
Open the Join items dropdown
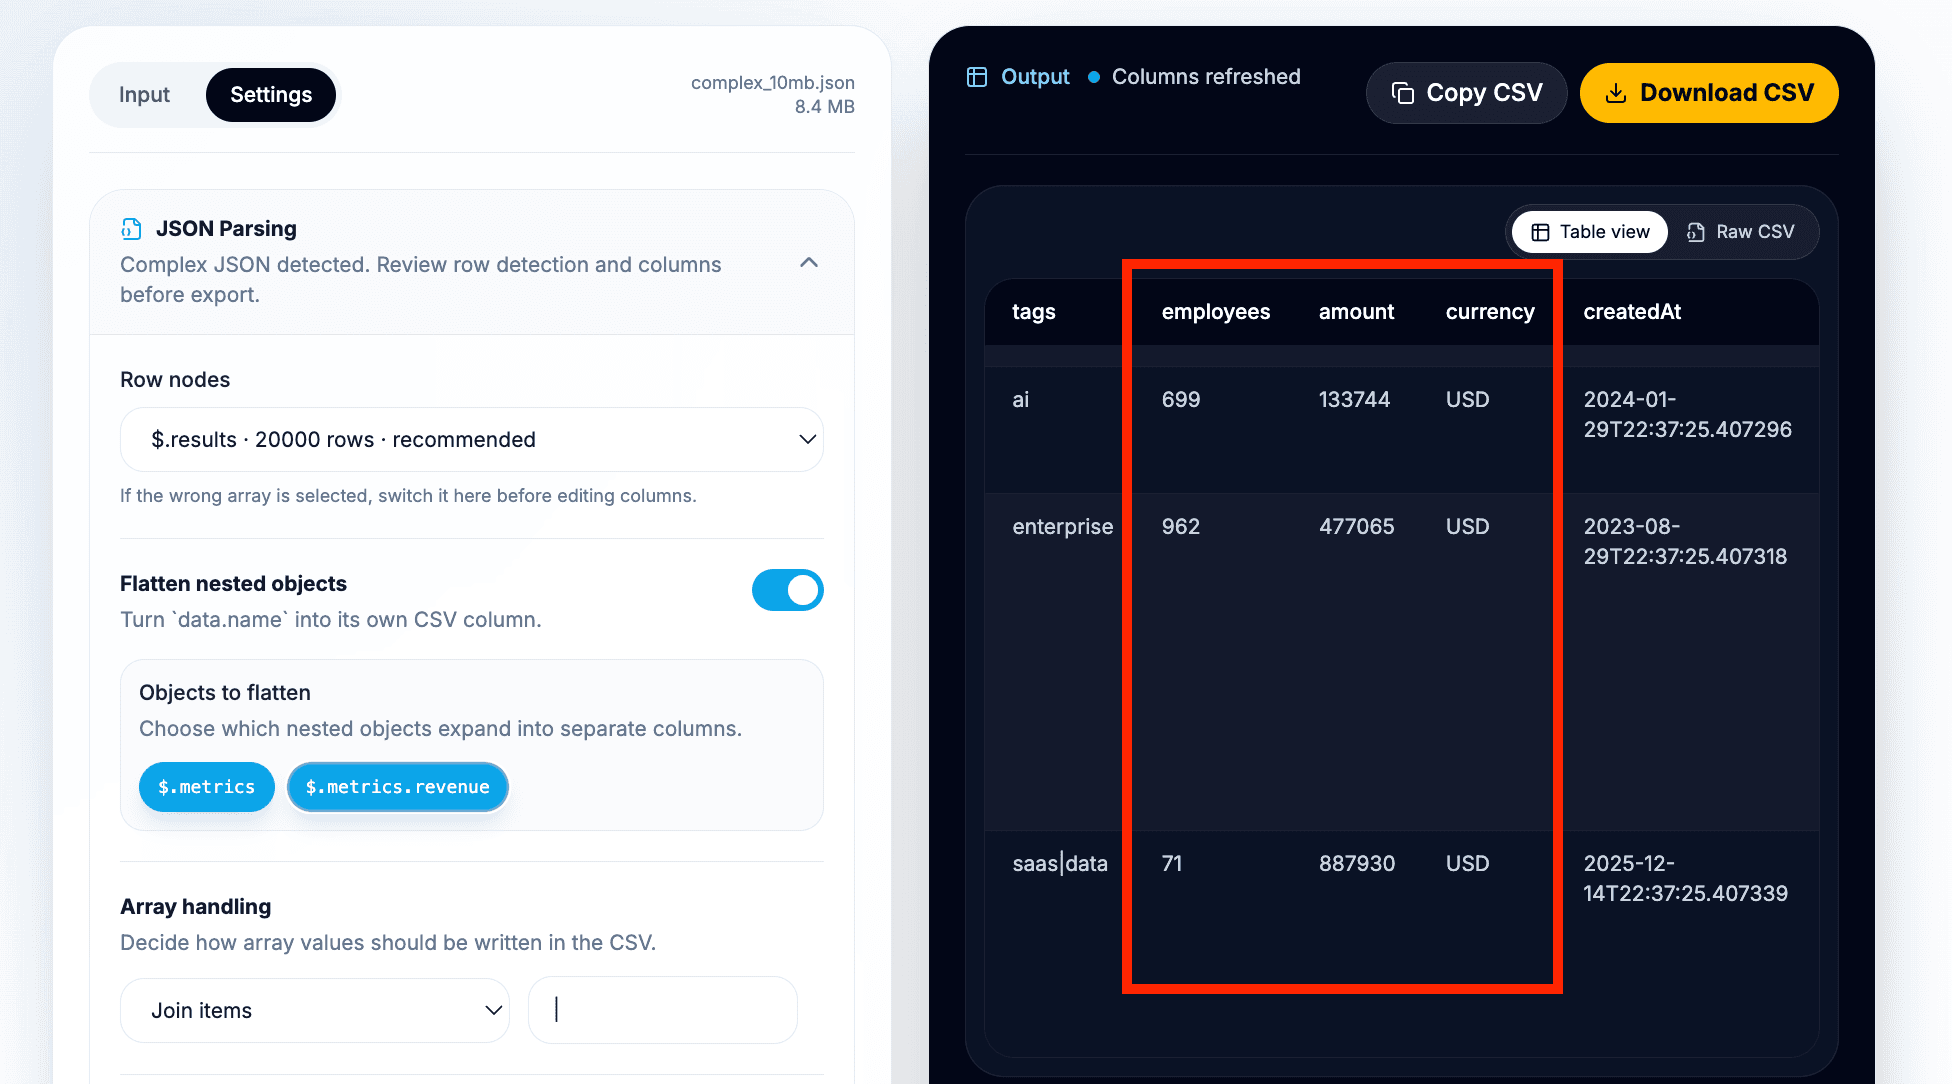coord(315,1010)
